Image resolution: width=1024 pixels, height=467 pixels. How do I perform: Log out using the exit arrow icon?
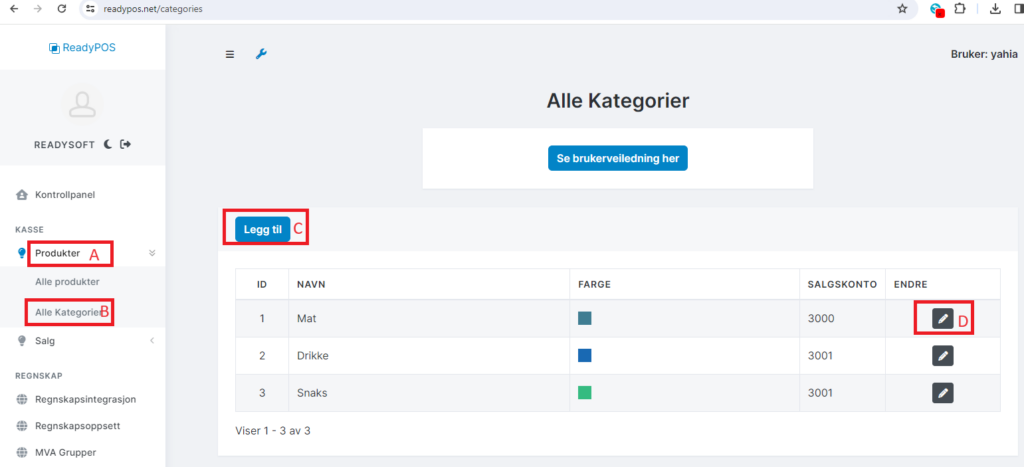point(125,144)
